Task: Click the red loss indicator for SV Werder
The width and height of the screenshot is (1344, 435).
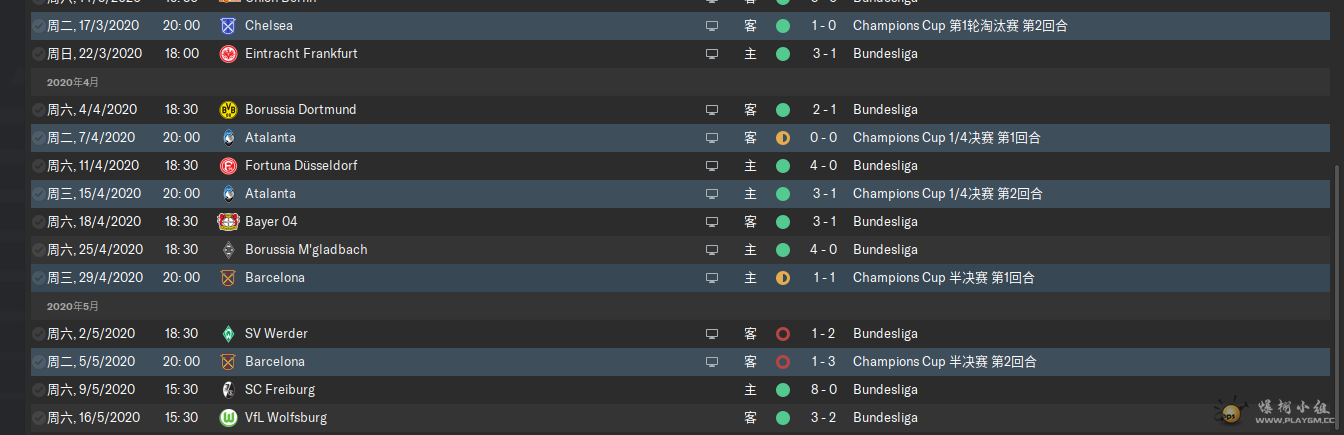Action: tap(783, 333)
